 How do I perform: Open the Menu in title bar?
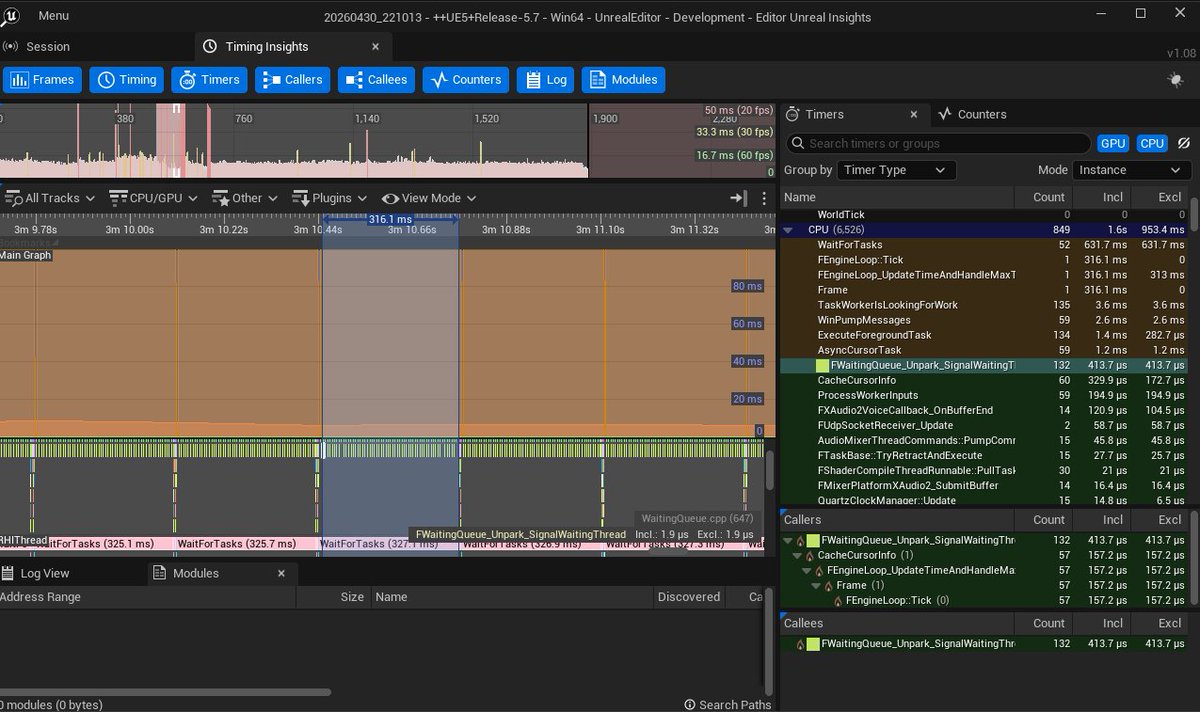[53, 15]
